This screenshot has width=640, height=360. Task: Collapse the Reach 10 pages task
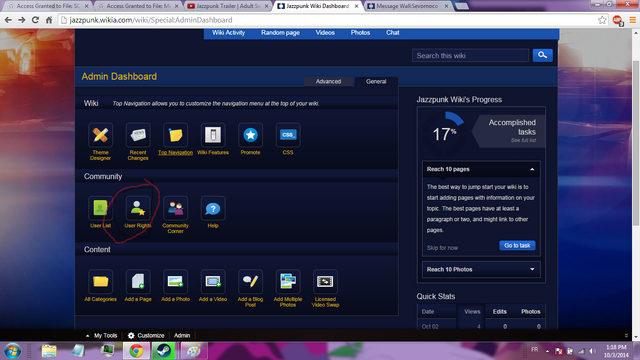(x=532, y=169)
